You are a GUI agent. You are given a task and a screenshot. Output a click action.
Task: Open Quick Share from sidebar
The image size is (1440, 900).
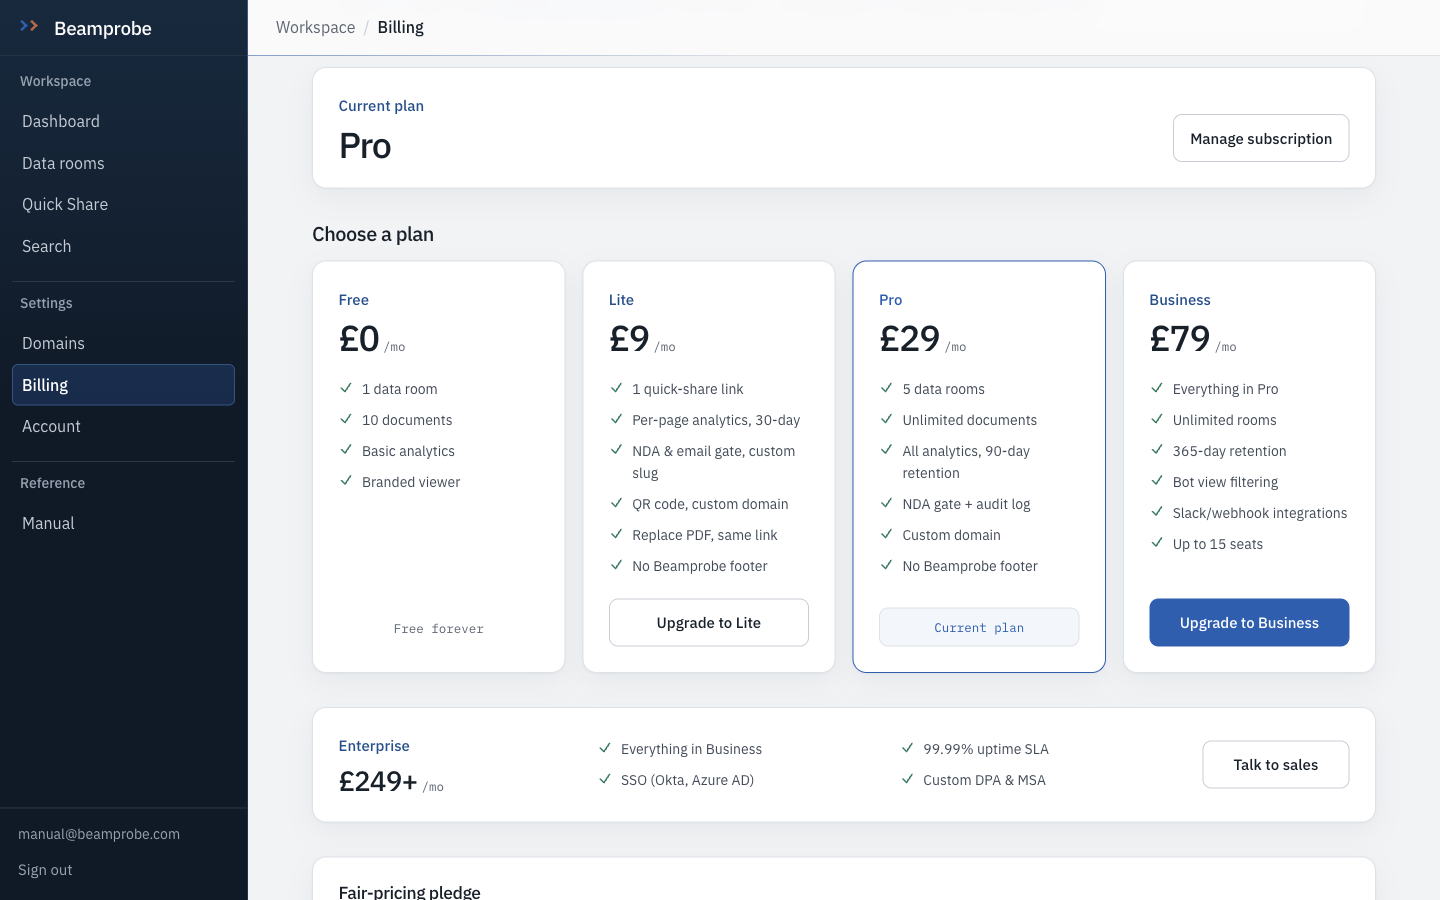(123, 204)
